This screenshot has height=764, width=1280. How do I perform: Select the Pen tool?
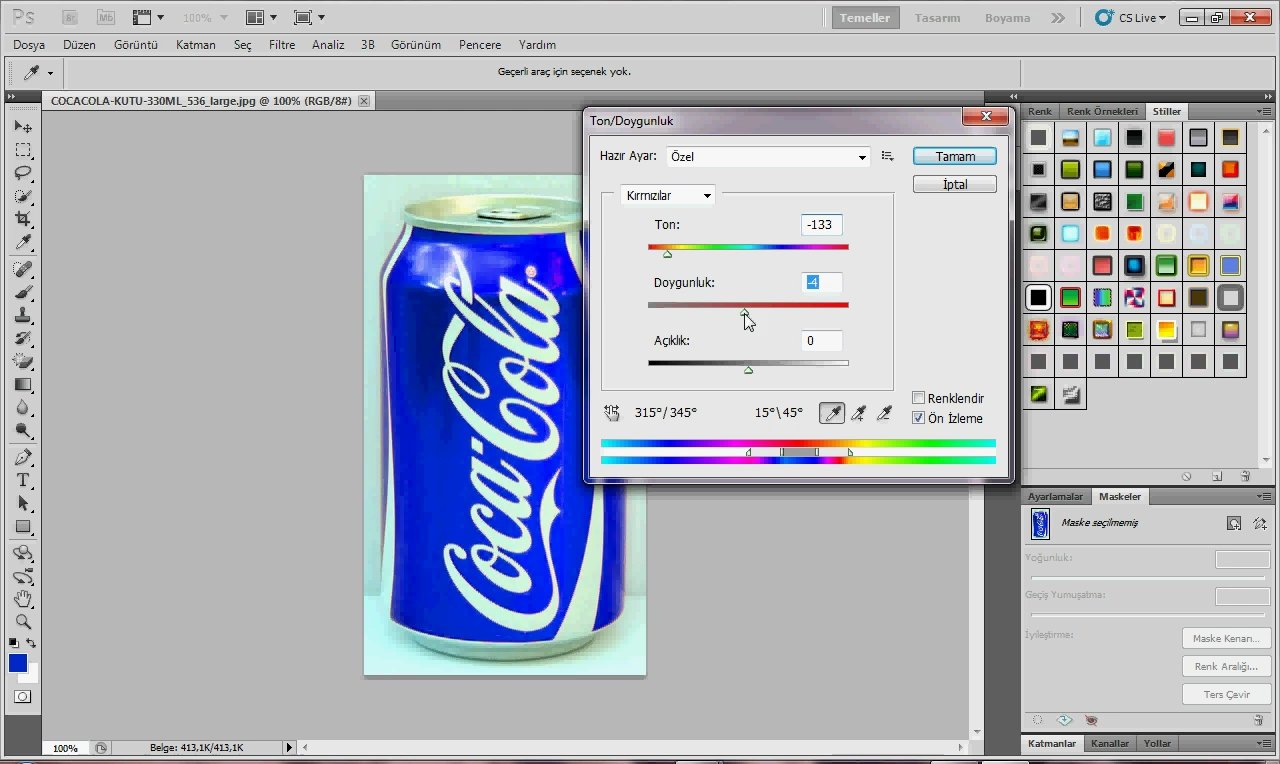[23, 457]
